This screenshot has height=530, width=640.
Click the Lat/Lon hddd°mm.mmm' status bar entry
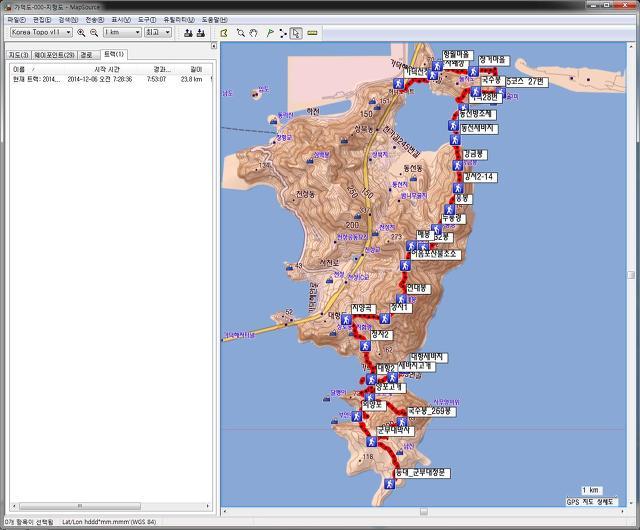point(109,522)
